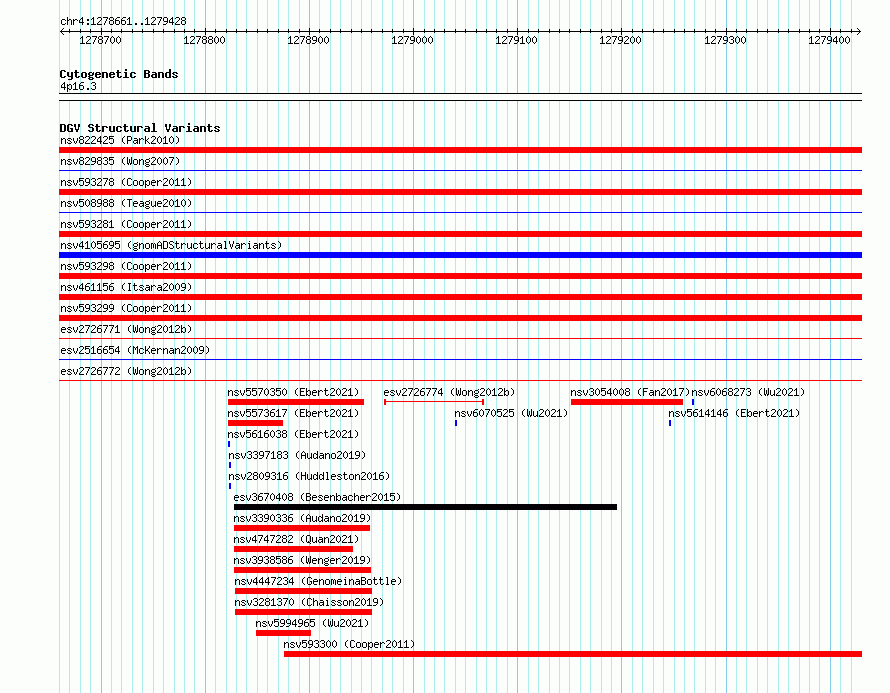Open nsv3054008 (Fan2017) label
Viewport: 890px width, 693px height.
(x=630, y=392)
